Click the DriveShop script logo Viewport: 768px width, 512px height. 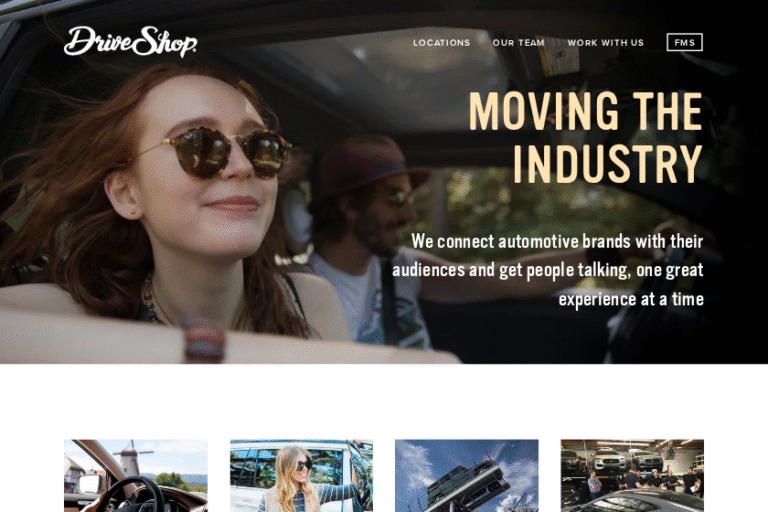pos(130,42)
